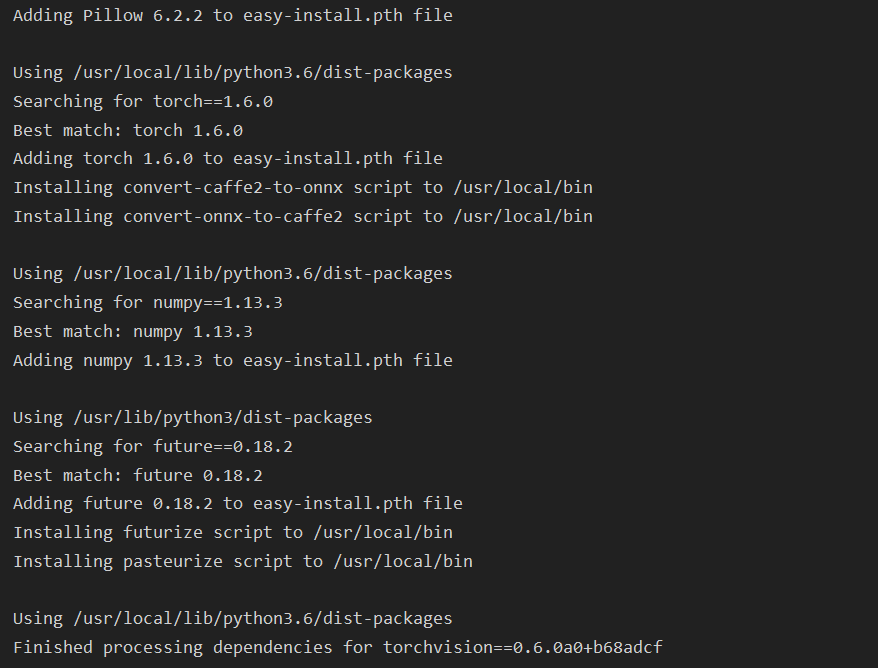Click the "Best match: torch 1.6.0" line
Viewport: 878px width, 668px height.
pos(127,130)
